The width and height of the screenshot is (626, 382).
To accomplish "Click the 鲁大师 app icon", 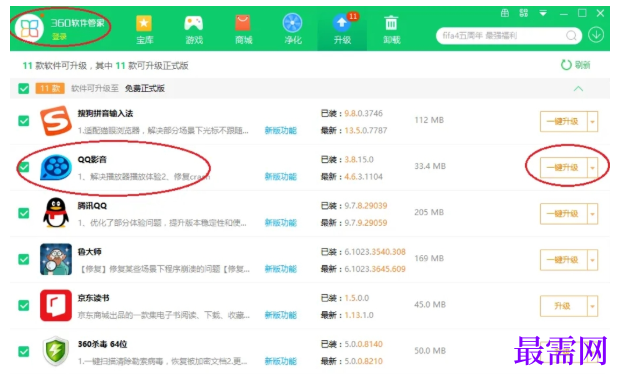I will [x=56, y=259].
